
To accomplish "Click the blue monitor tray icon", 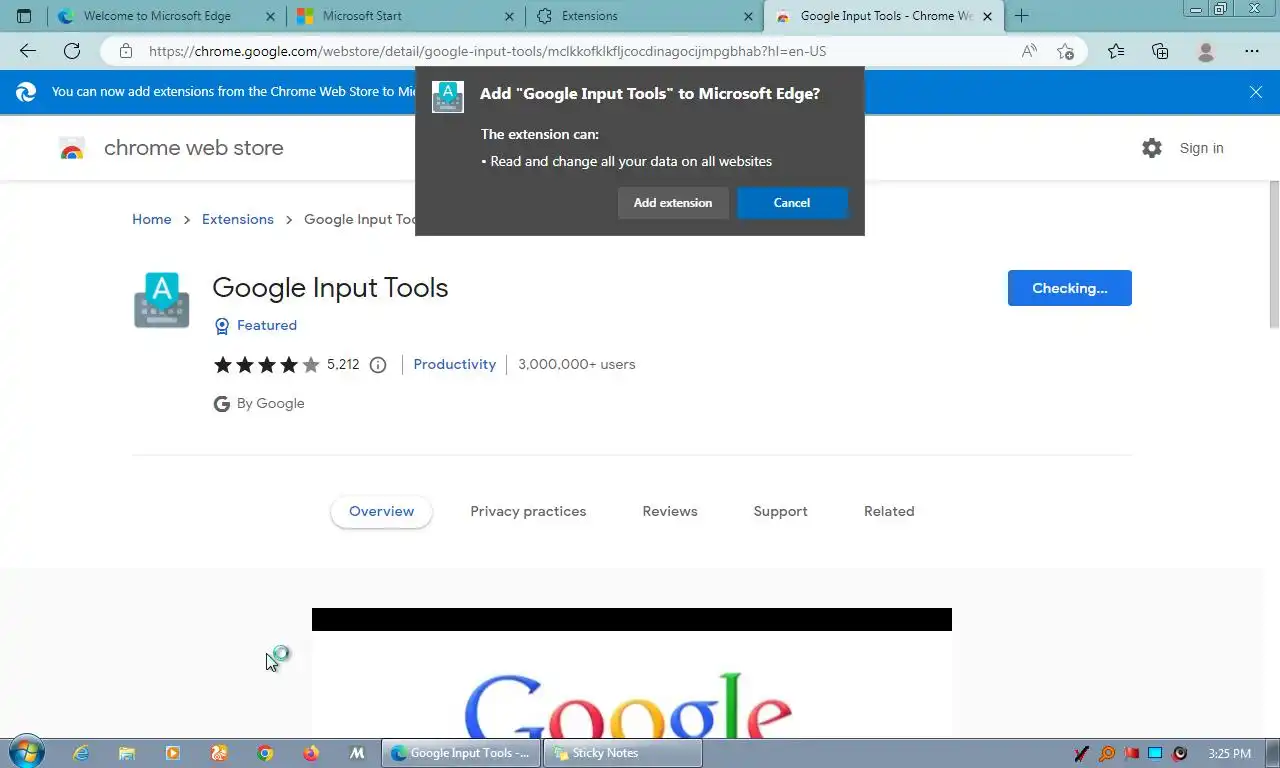I will pyautogui.click(x=1155, y=753).
